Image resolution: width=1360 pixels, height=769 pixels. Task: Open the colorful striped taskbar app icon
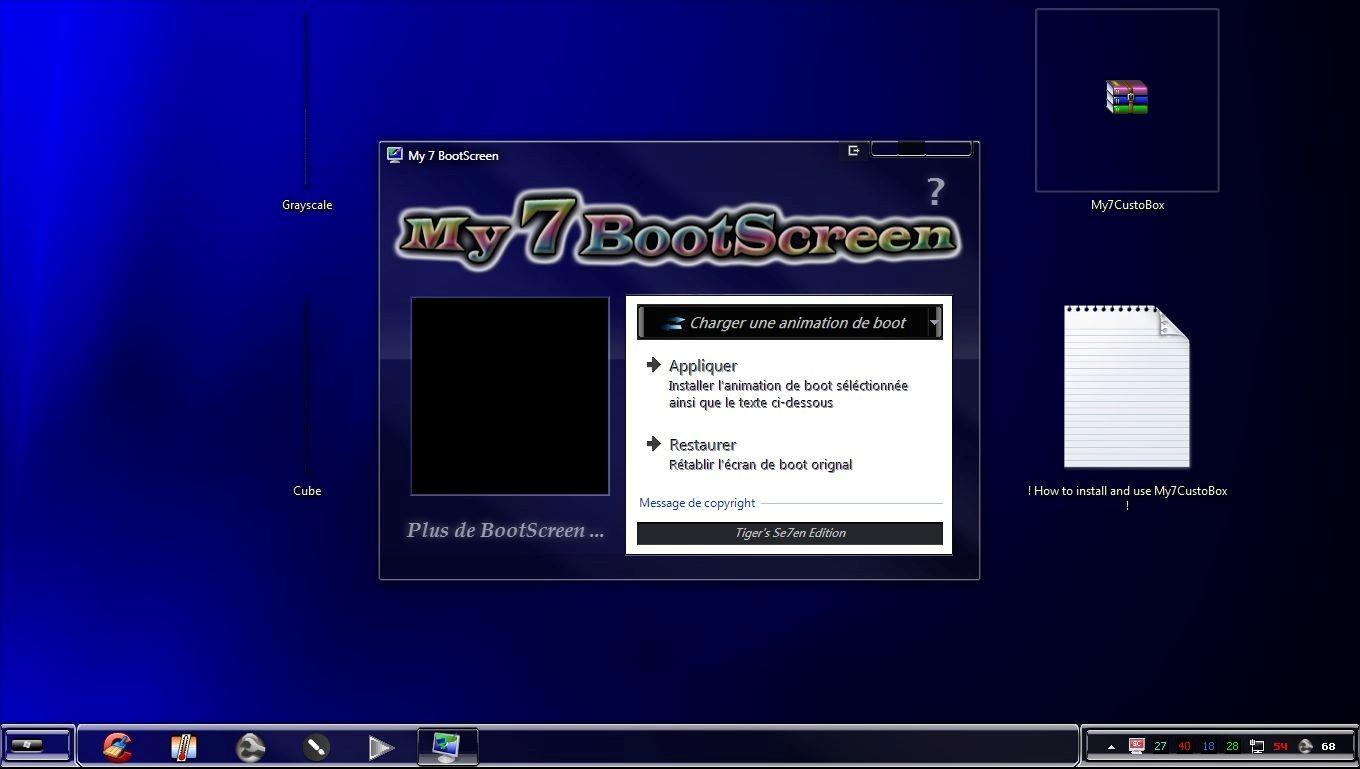(183, 747)
